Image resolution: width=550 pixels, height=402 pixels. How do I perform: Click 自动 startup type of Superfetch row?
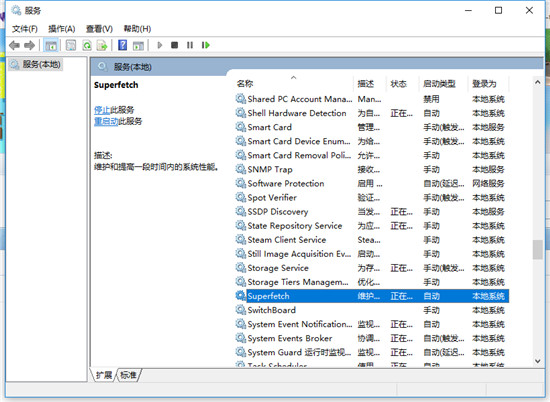[x=431, y=296]
